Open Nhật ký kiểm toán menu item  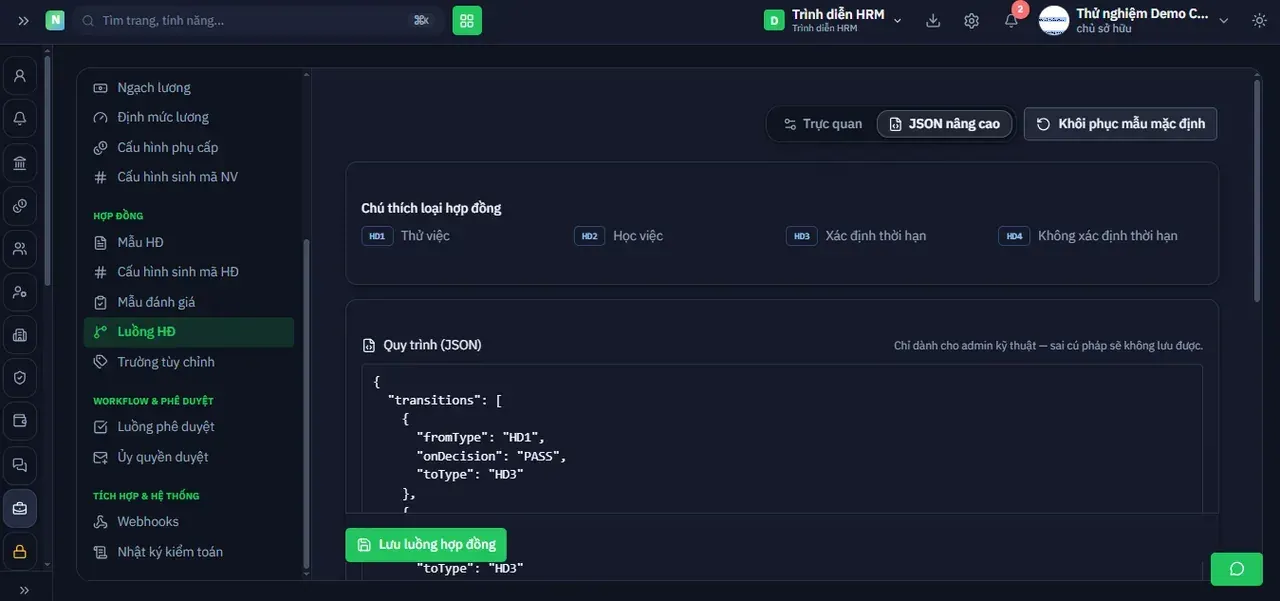tap(189, 552)
